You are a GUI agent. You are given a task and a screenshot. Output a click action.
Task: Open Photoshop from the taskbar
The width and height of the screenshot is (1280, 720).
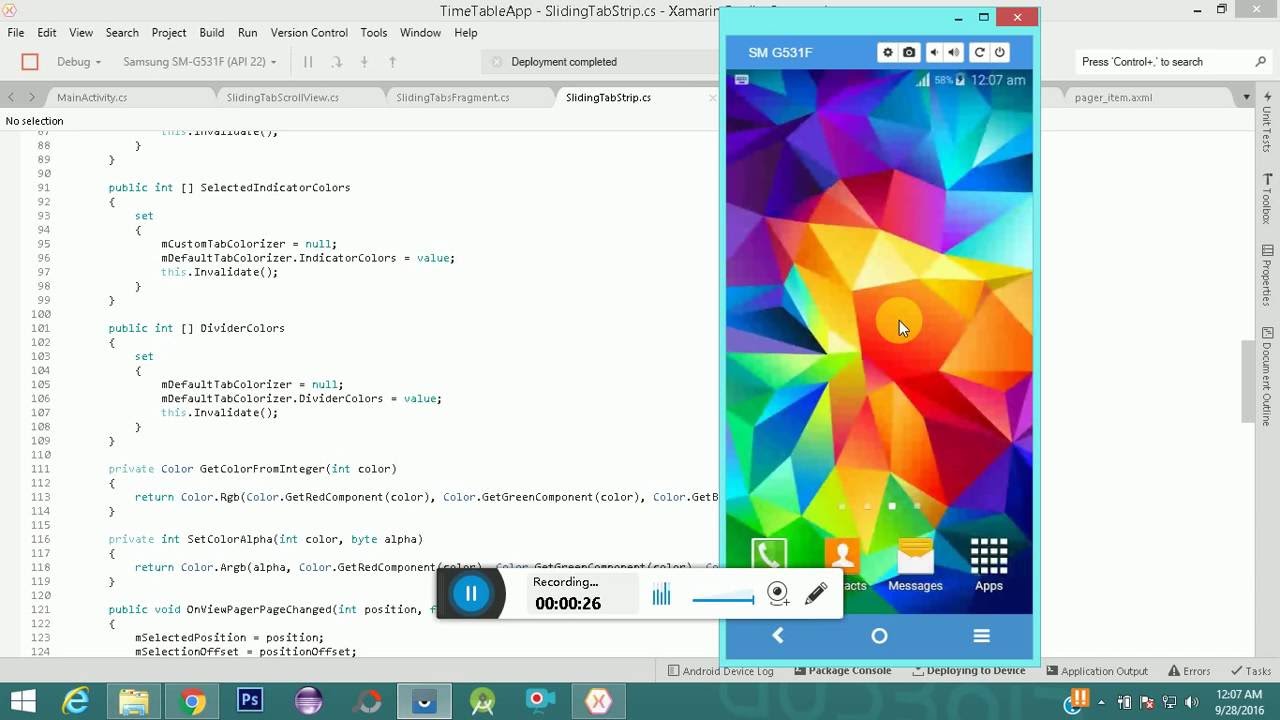250,701
